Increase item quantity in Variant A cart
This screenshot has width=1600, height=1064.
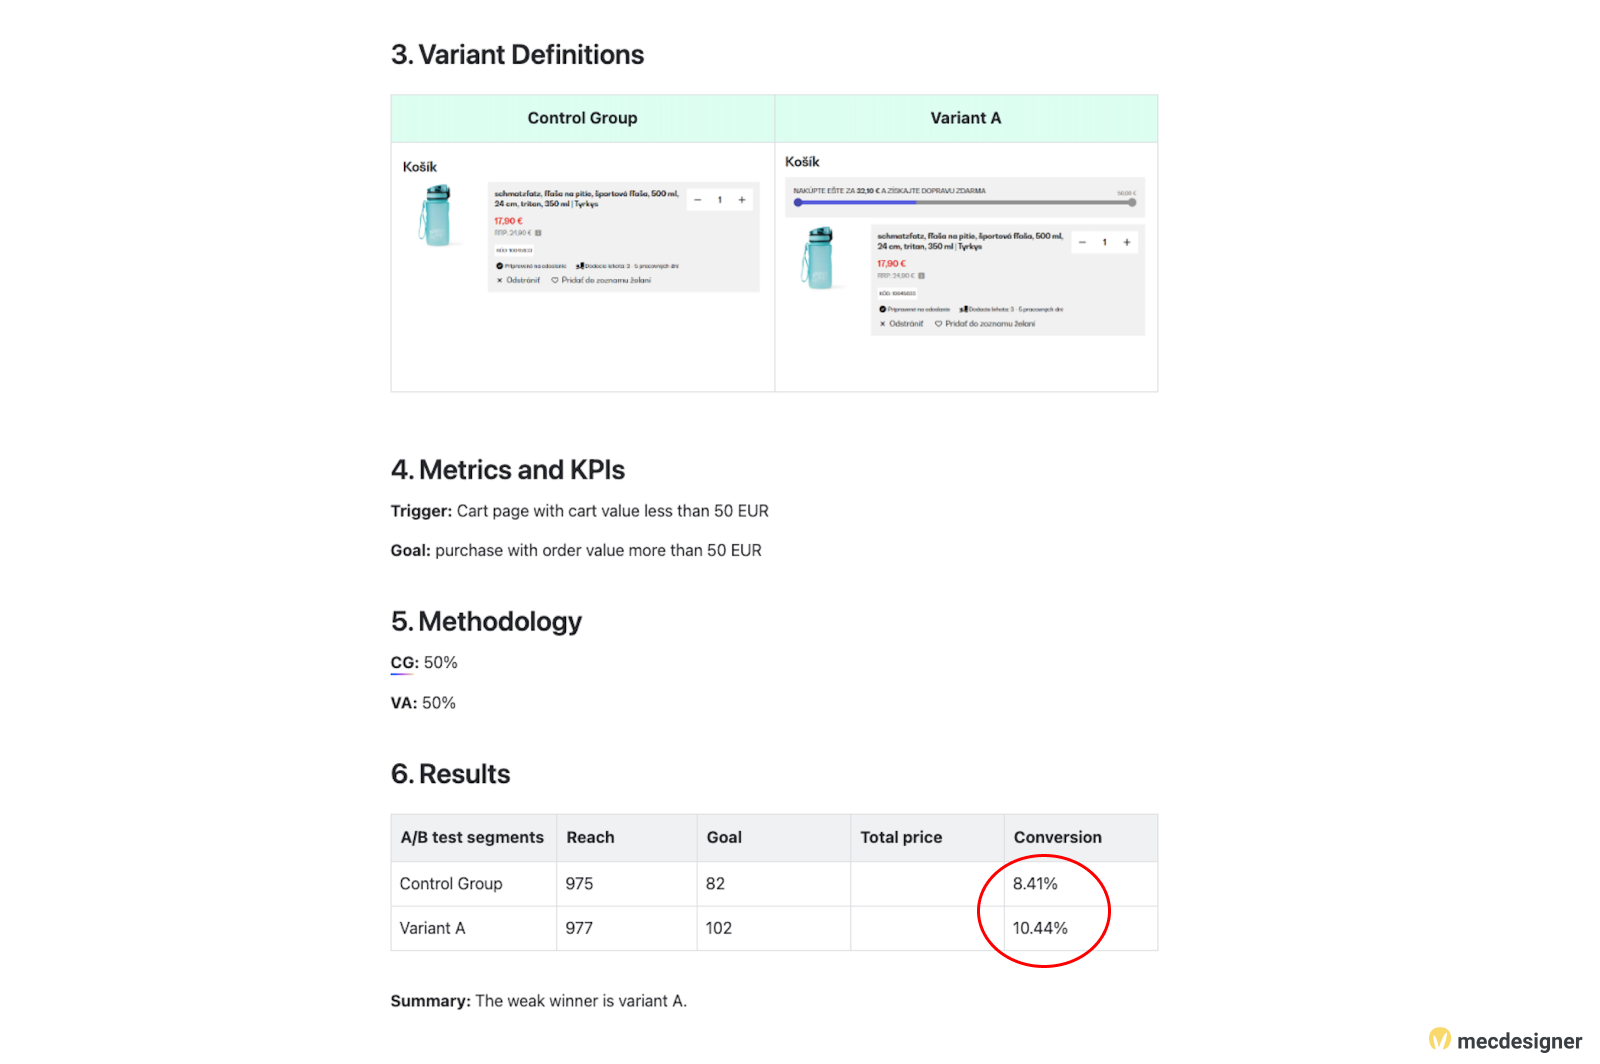1127,242
